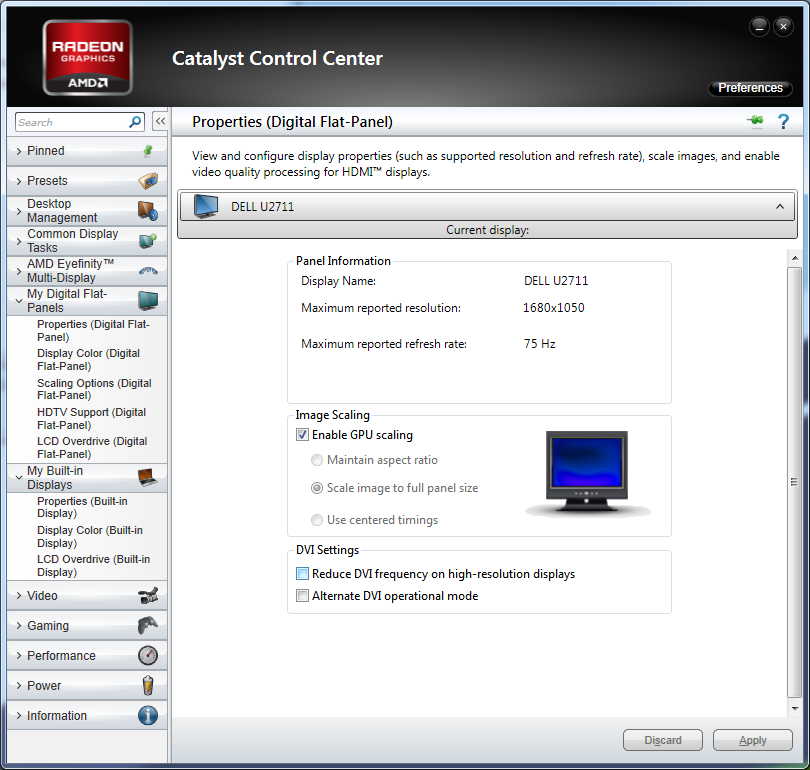The width and height of the screenshot is (810, 770).
Task: Click the Gaming controller icon
Action: click(148, 625)
